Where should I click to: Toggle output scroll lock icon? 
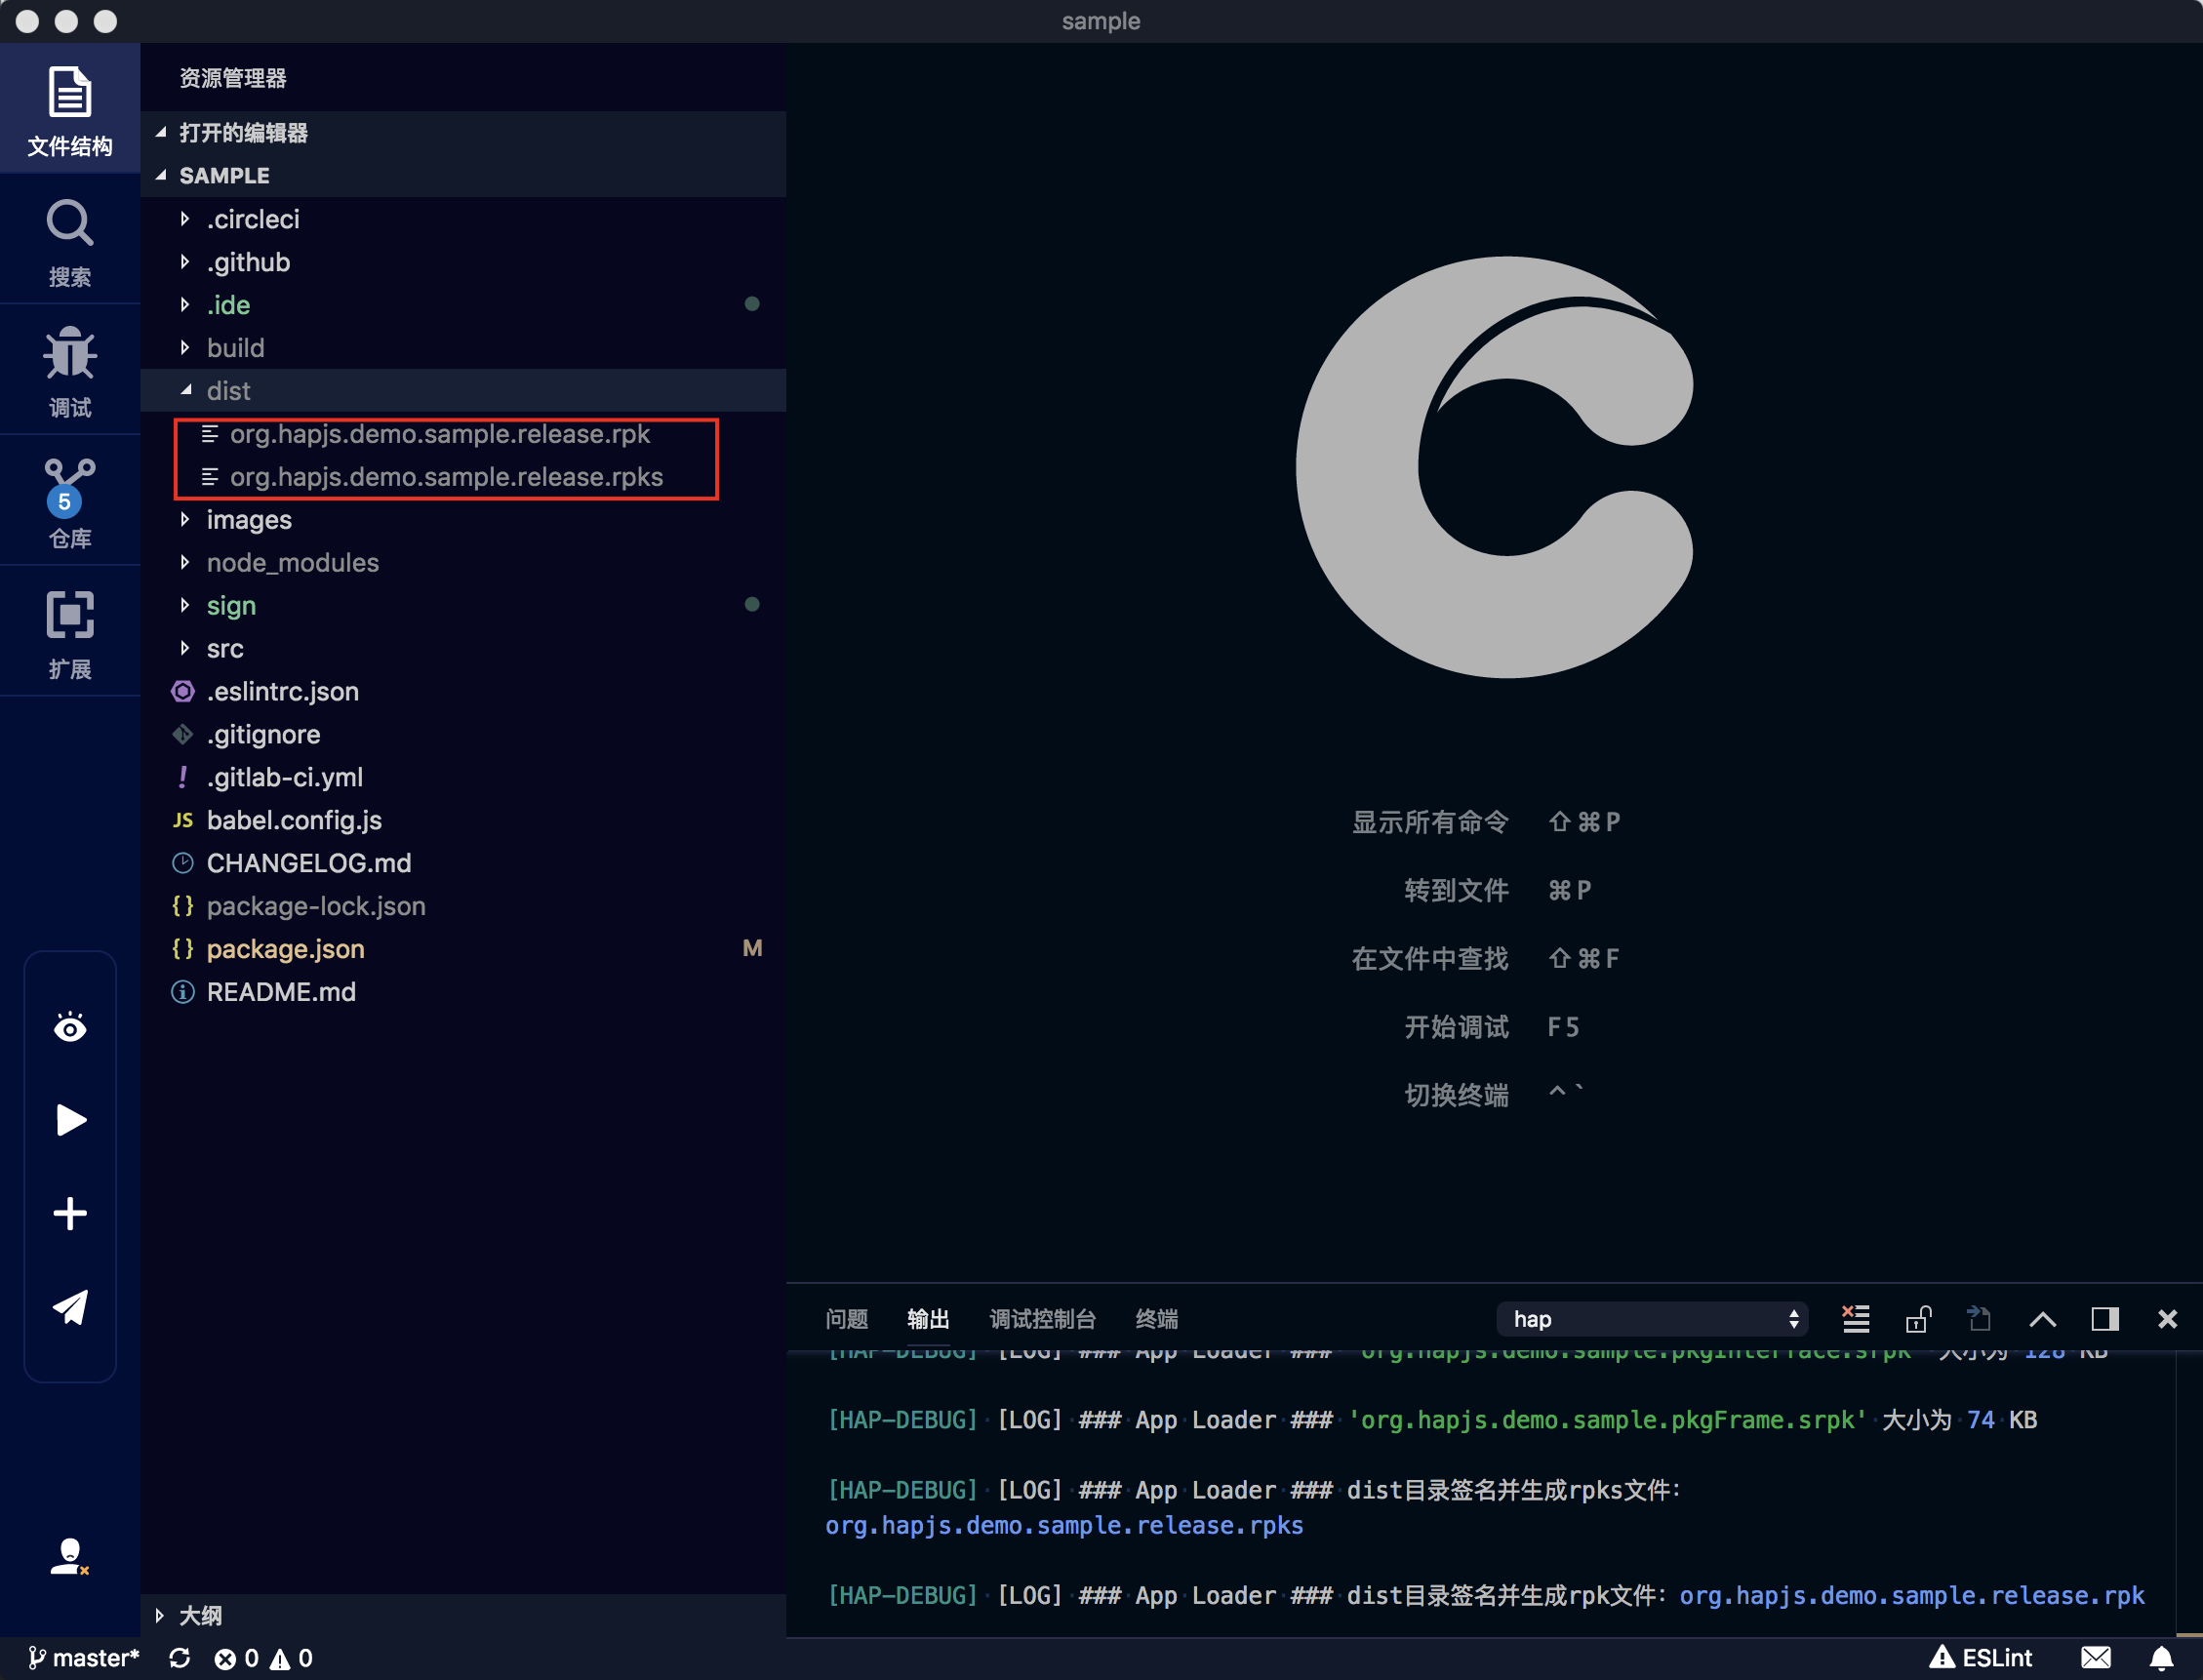point(1918,1319)
